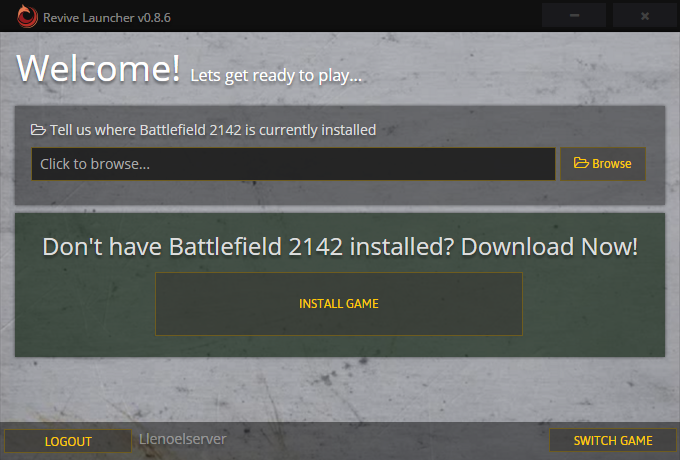Click 'Tell us where Battlefield 2142 is currently installed' label
The image size is (680, 460).
click(213, 130)
